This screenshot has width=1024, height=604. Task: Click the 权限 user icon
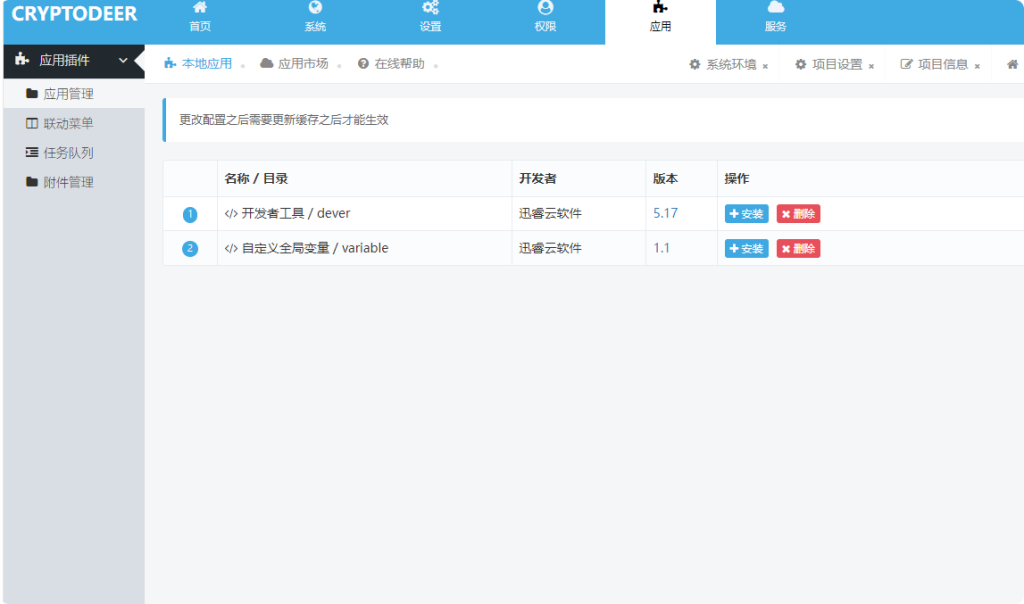(545, 7)
